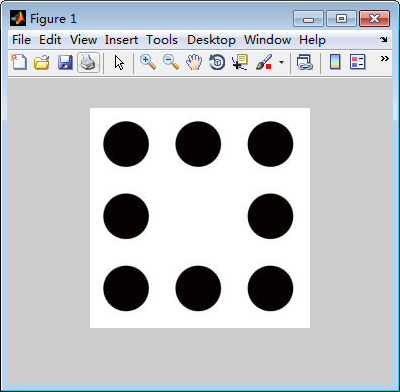Open the Insert menu
The width and height of the screenshot is (400, 392).
[121, 40]
